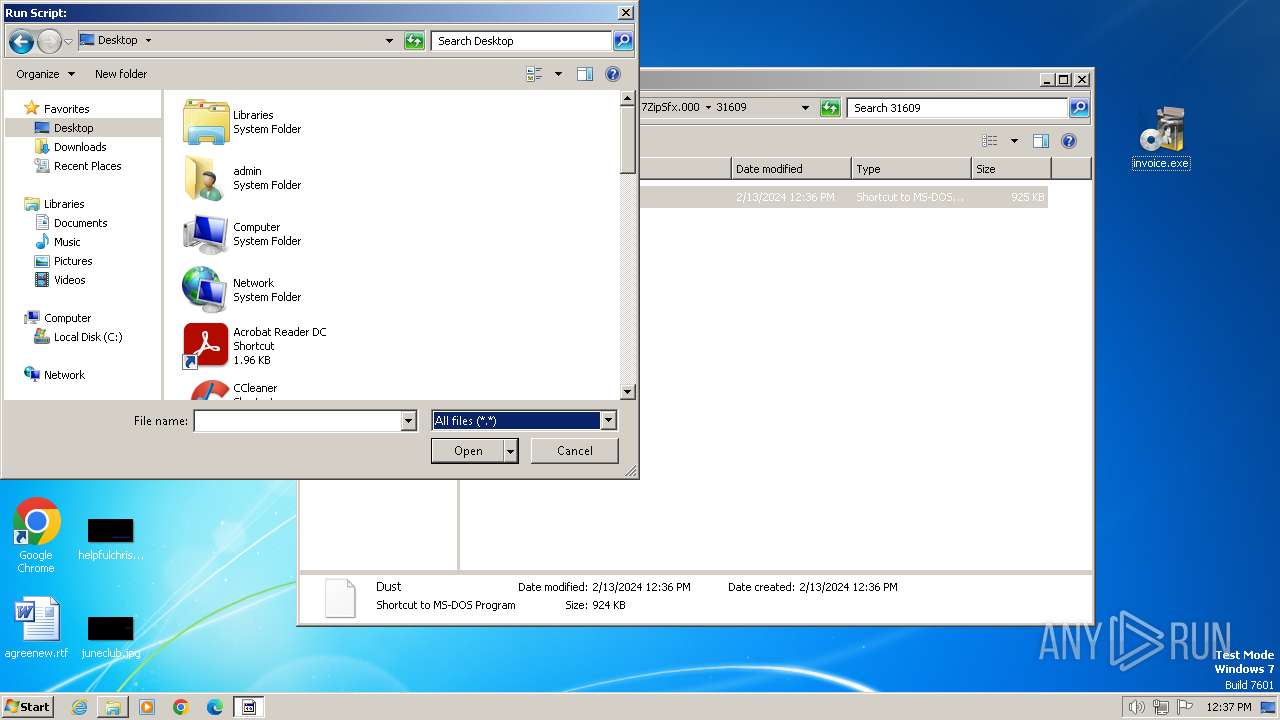Select Computer in the navigation pane
This screenshot has height=720, width=1280.
67,318
